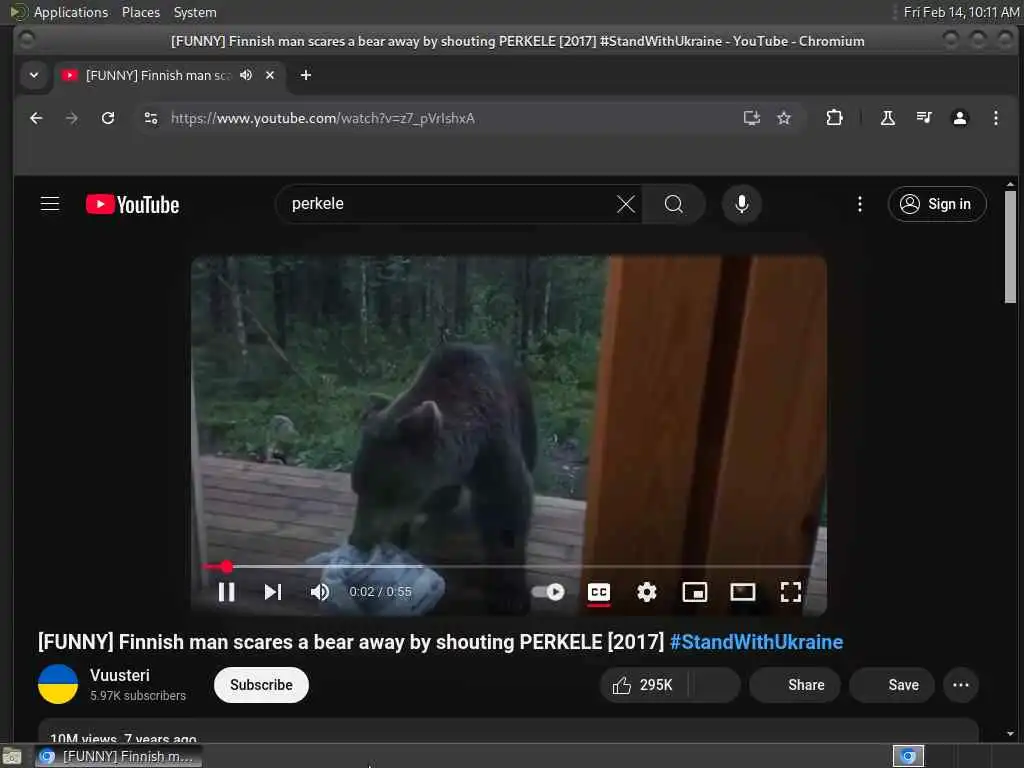The height and width of the screenshot is (768, 1024).
Task: Dislike the video
Action: (x=714, y=684)
